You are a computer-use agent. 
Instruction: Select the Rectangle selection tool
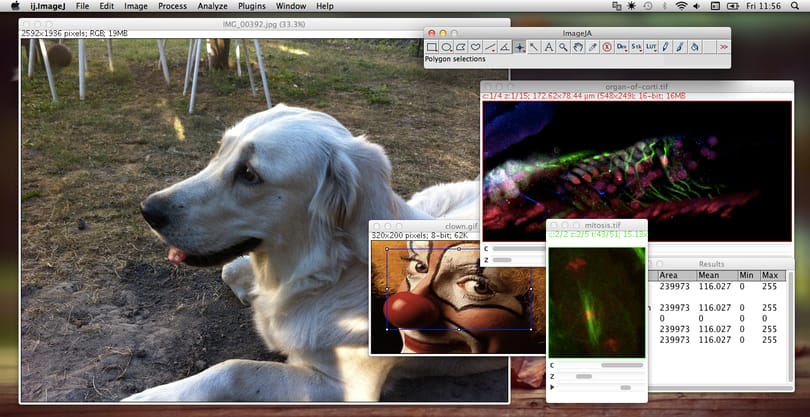(x=432, y=47)
